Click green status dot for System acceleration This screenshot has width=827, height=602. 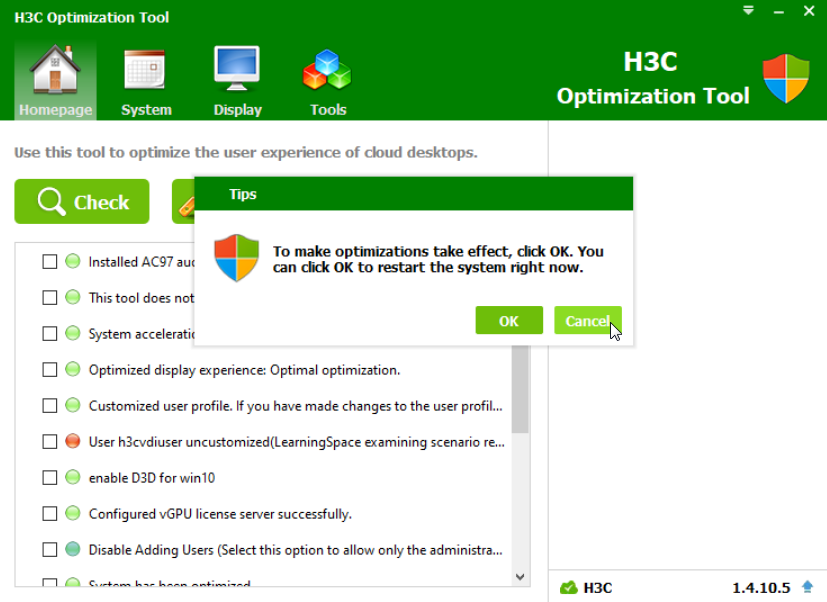[x=73, y=333]
